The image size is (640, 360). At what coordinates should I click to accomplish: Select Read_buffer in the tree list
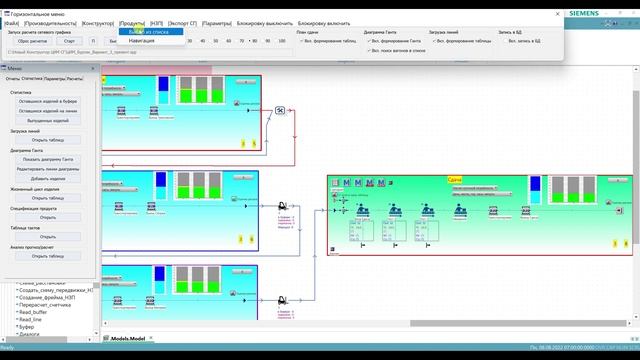click(33, 312)
